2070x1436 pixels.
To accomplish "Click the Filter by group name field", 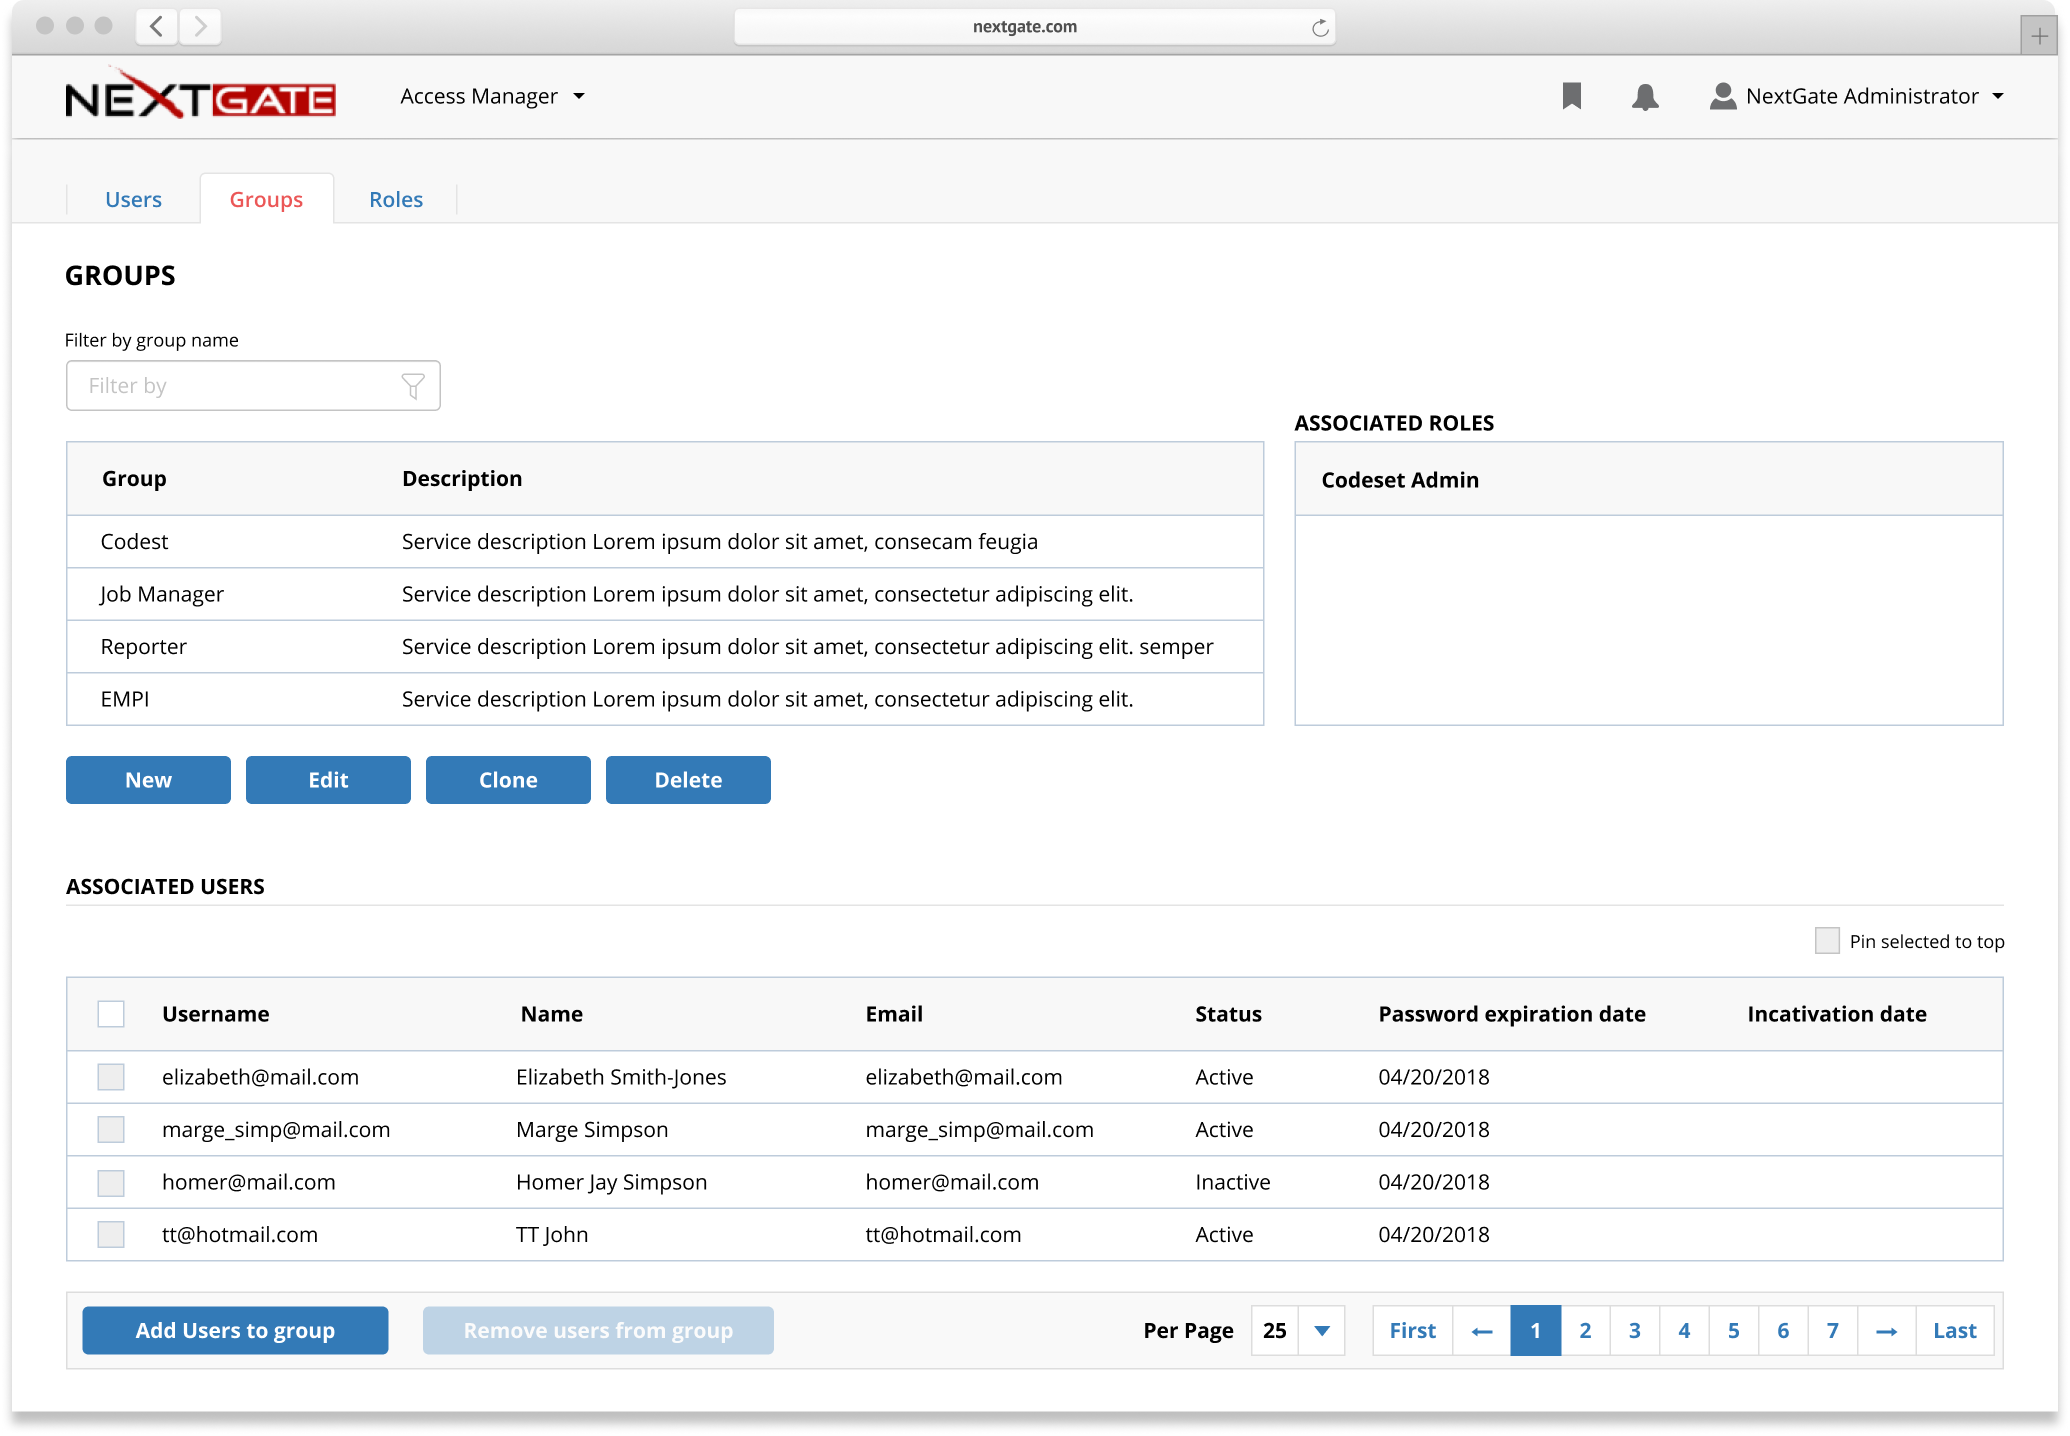I will click(x=253, y=386).
